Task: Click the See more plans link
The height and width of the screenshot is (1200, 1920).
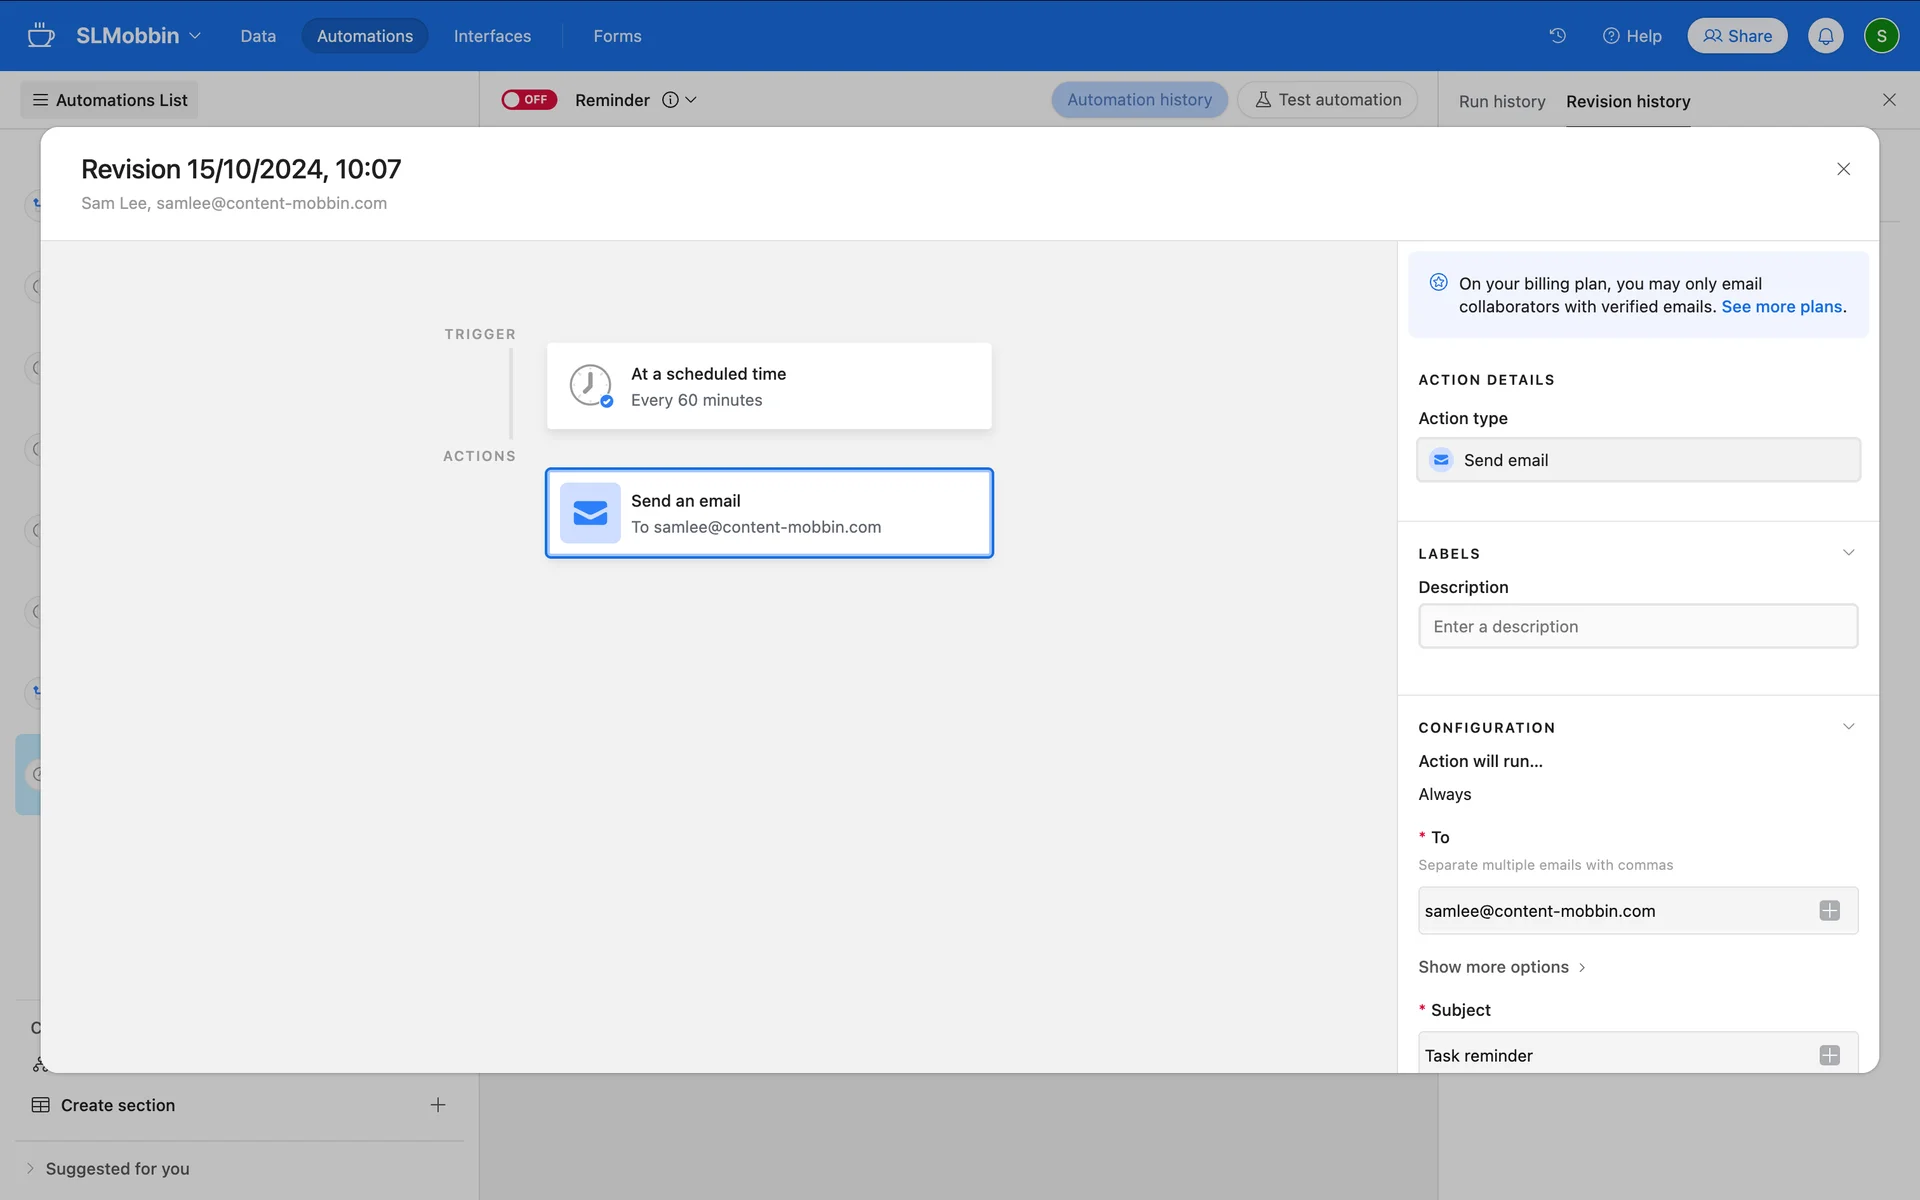Action: (x=1781, y=307)
